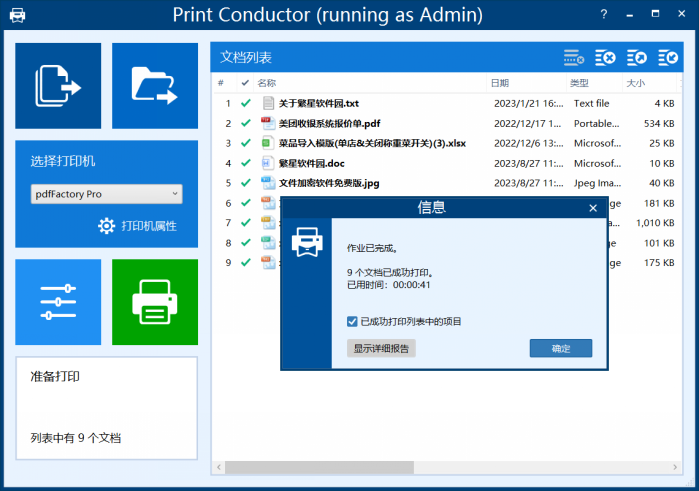Click the Print Conductor app icon in title bar
Screen dimensions: 699x491
pos(17,15)
